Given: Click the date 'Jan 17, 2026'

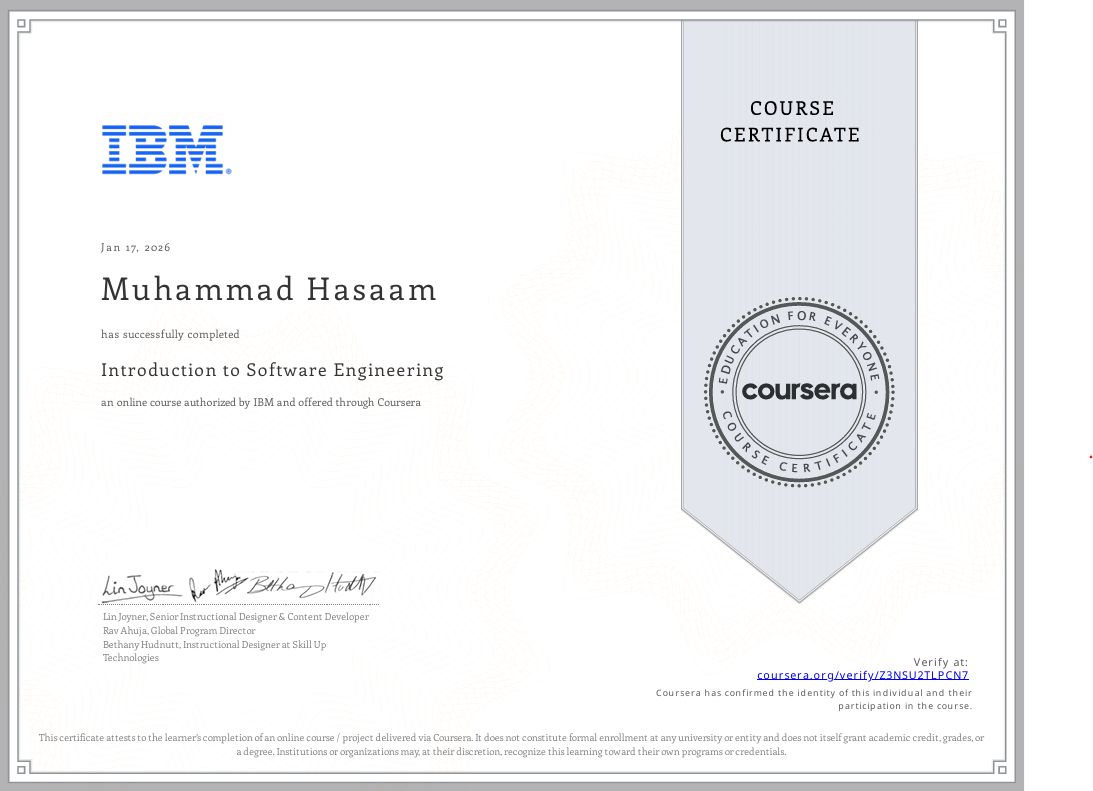Looking at the screenshot, I should click(136, 247).
